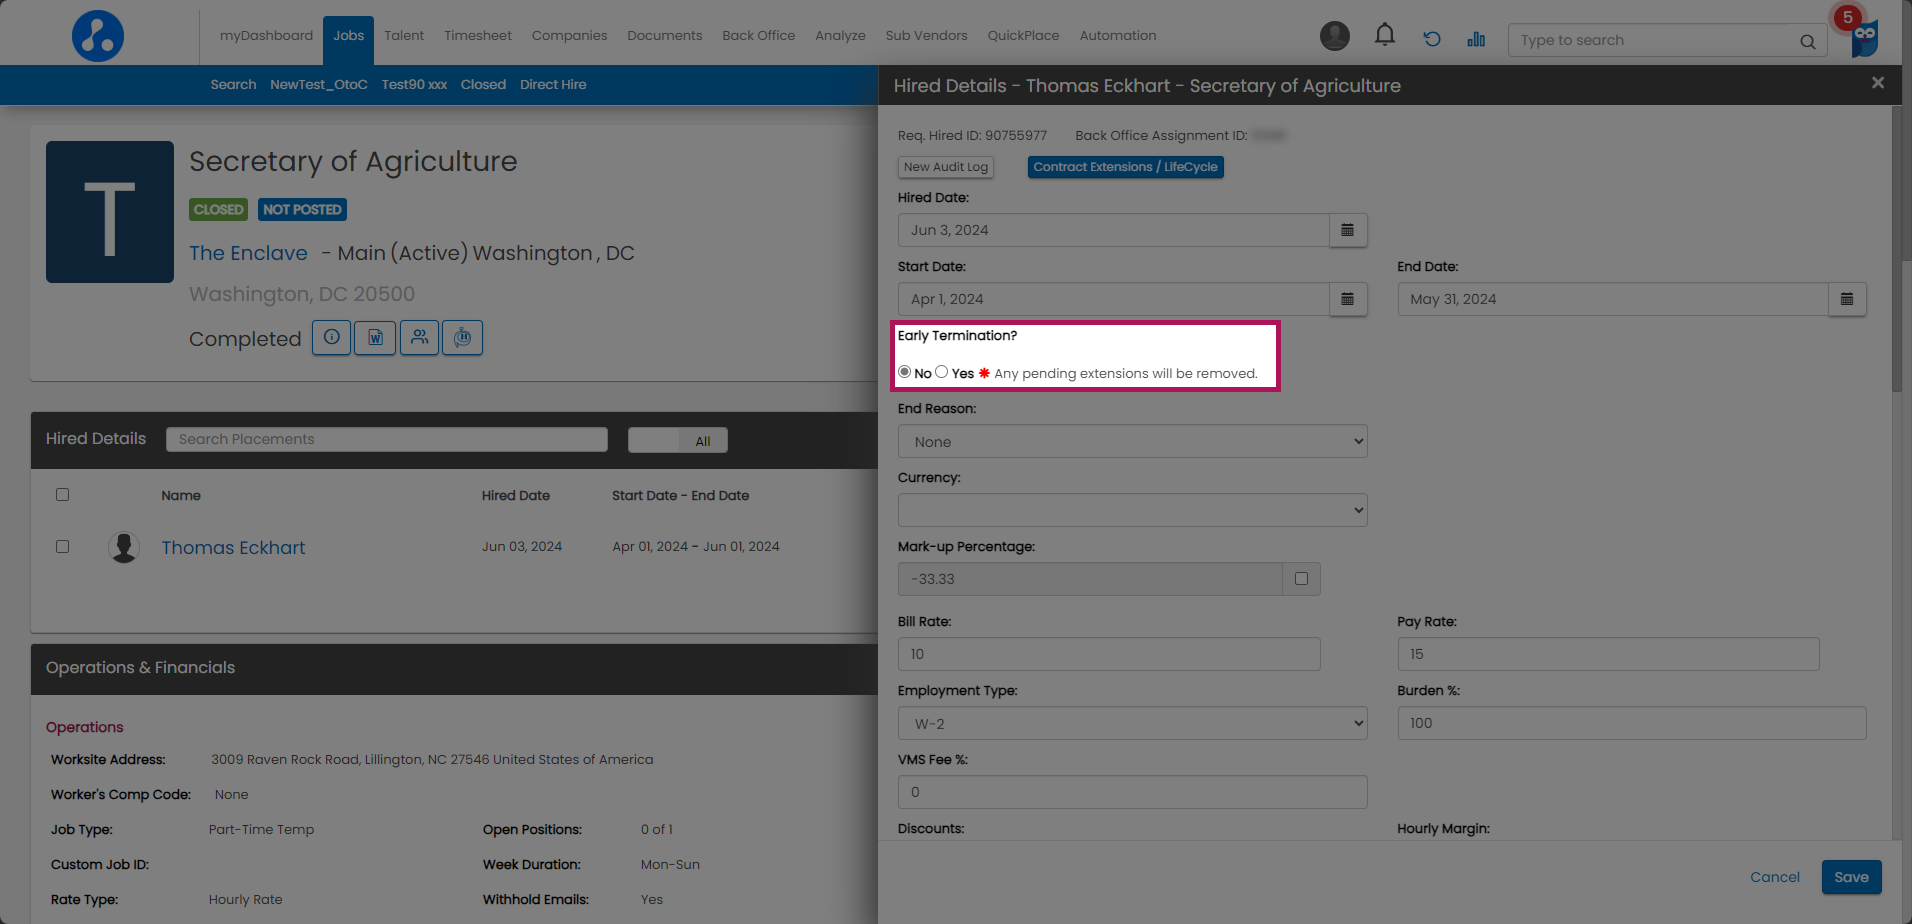Click the history refresh arrow icon

click(1431, 39)
